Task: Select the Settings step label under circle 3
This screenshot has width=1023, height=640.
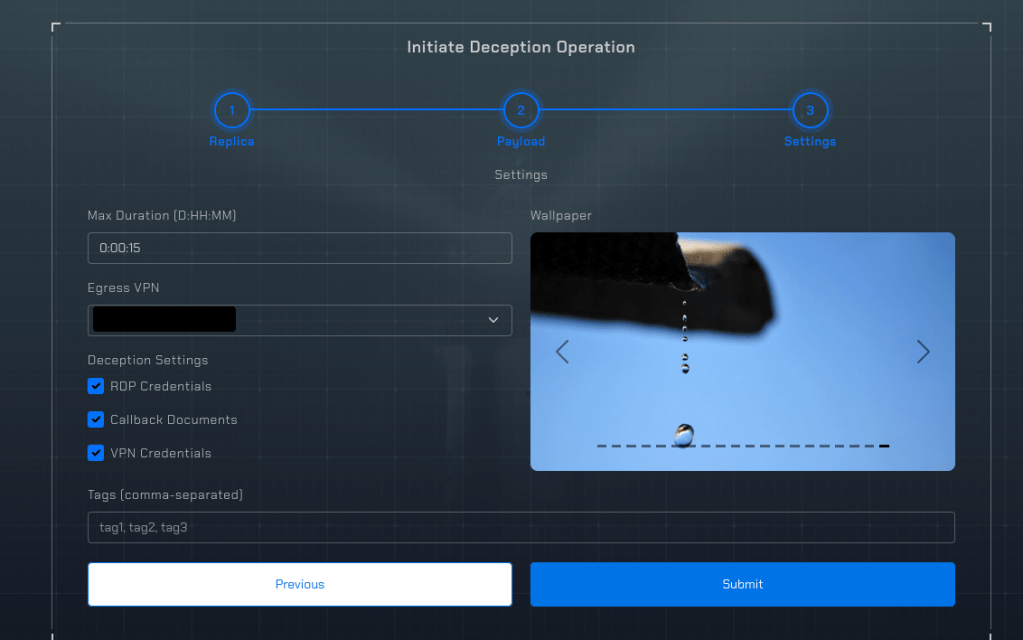Action: 810,142
